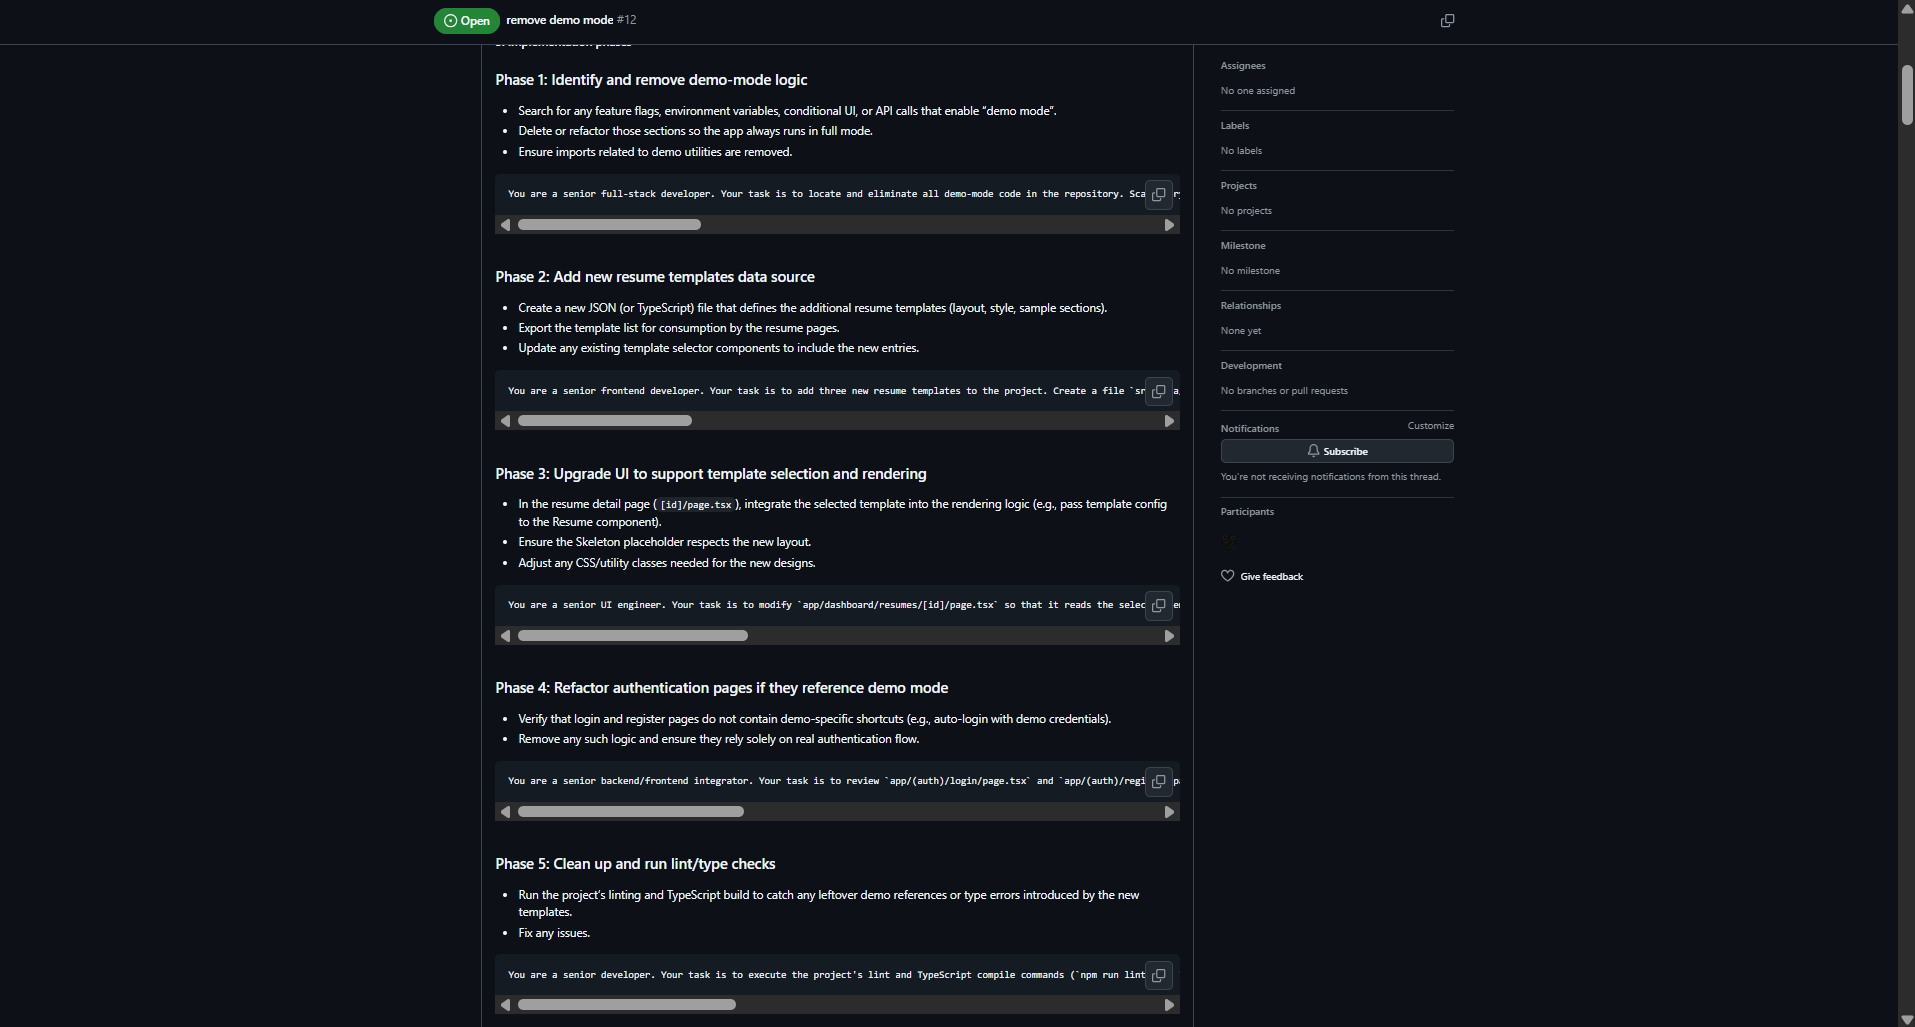Click the 'No milestone' text

pos(1250,271)
